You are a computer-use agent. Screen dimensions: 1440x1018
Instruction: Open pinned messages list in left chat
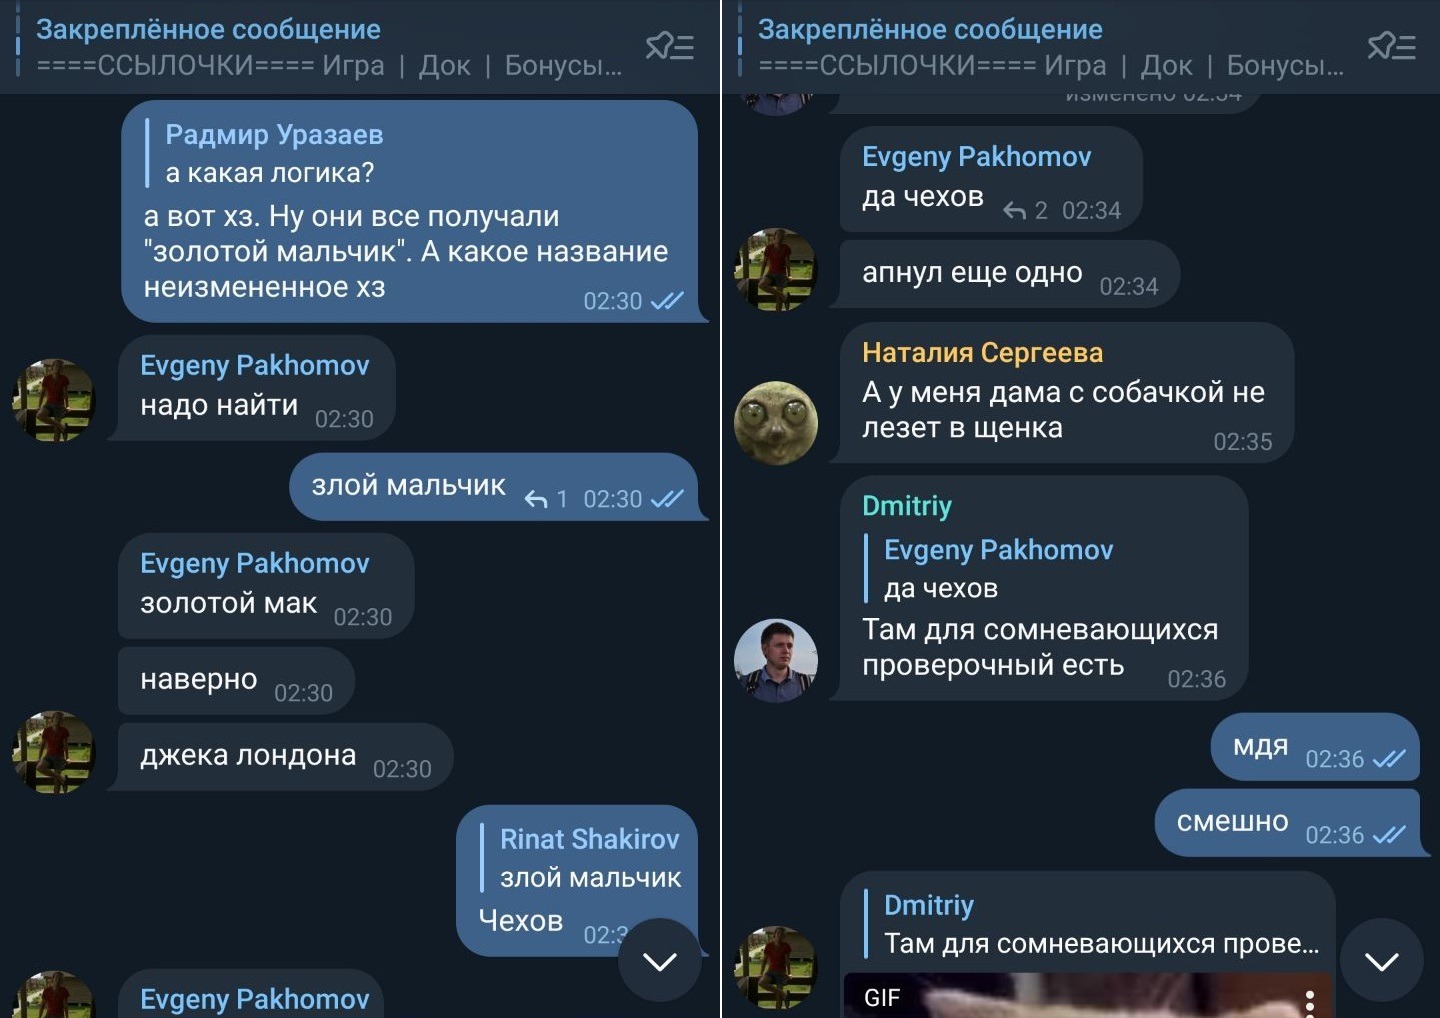coord(669,46)
